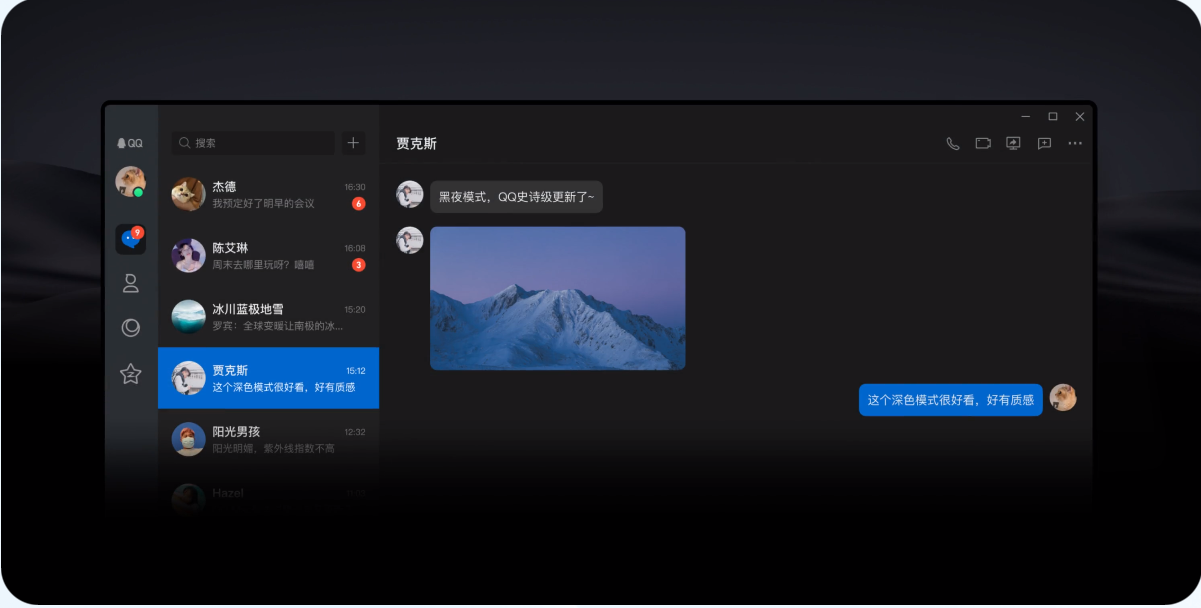
Task: Click the plus icon next to search
Action: [x=352, y=143]
